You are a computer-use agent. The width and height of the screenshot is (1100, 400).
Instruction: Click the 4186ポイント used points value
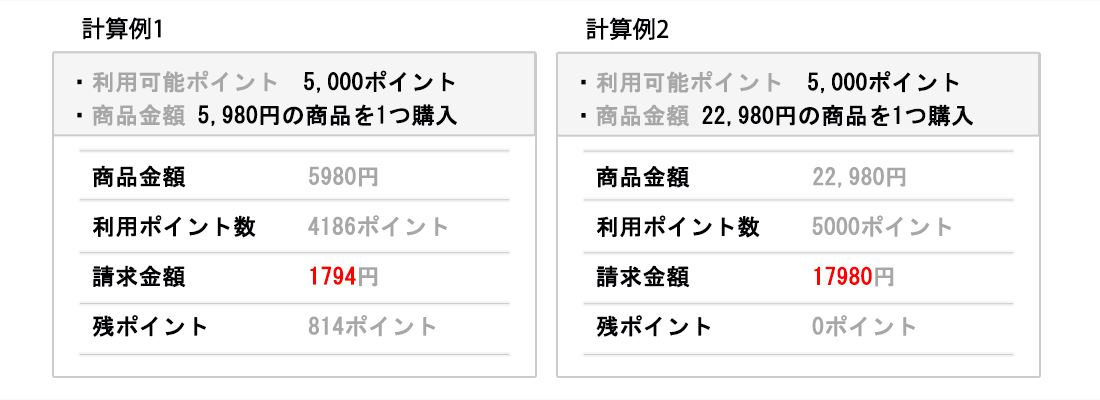[x=379, y=227]
